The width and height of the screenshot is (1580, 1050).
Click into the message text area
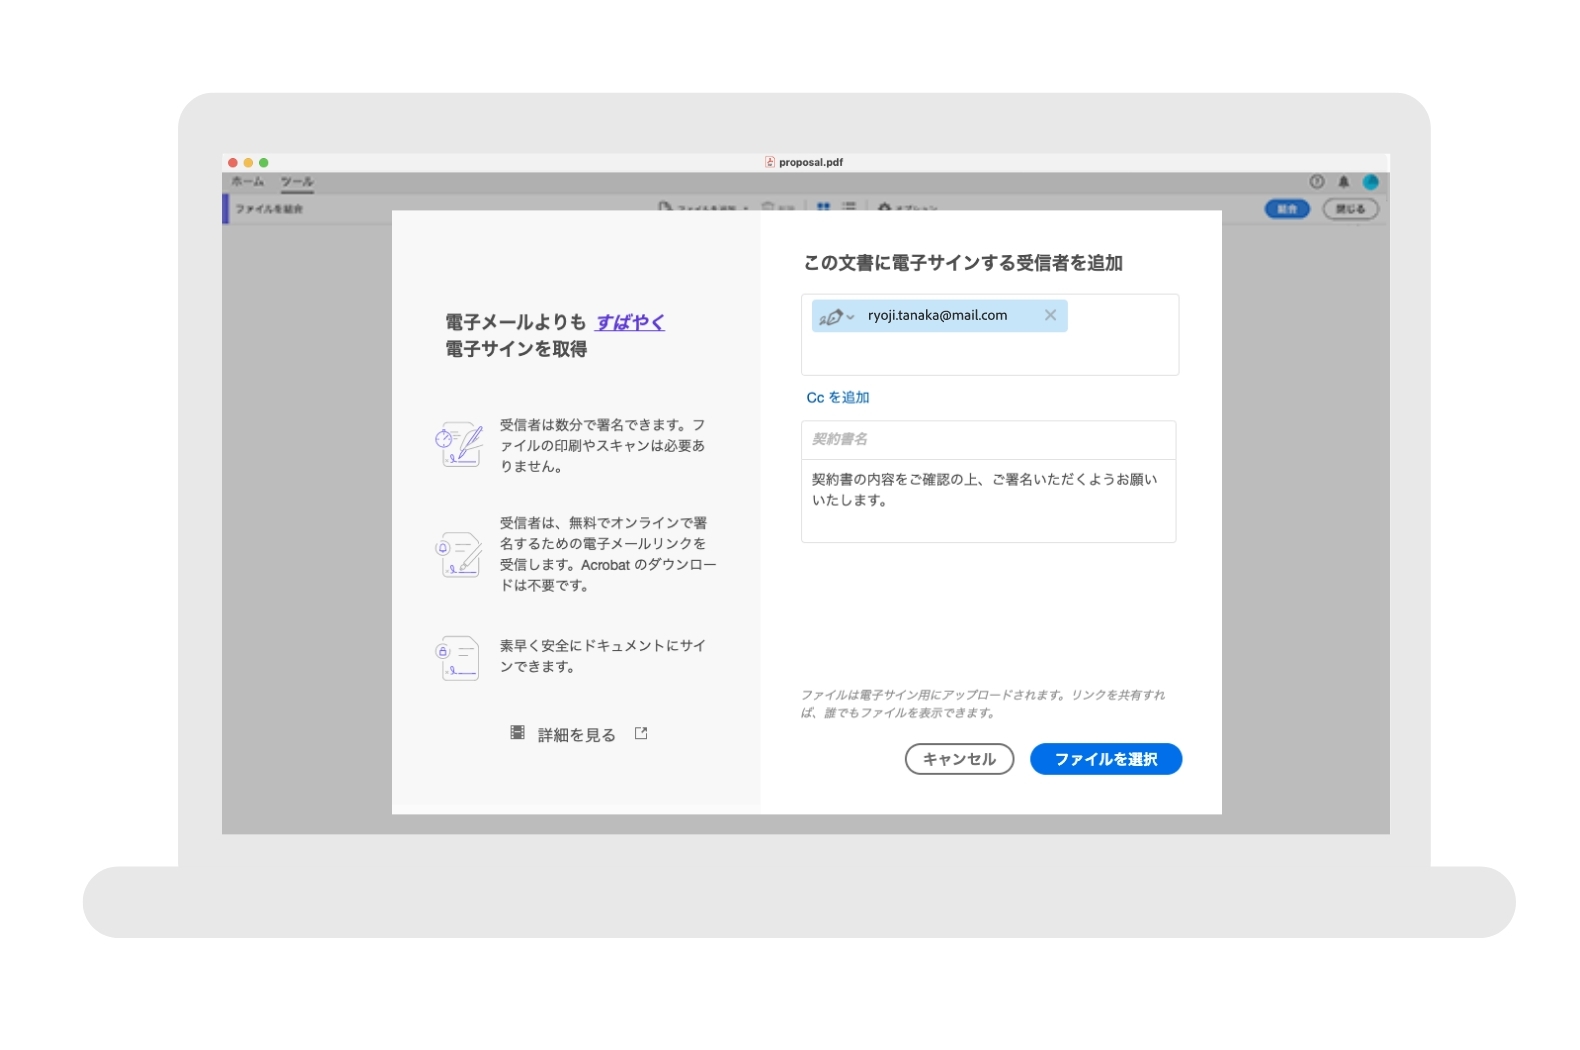pos(988,500)
